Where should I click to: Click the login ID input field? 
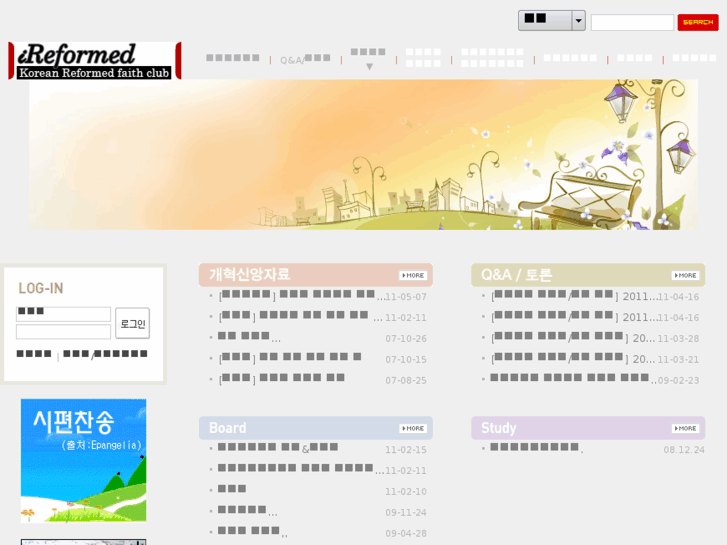(x=64, y=314)
